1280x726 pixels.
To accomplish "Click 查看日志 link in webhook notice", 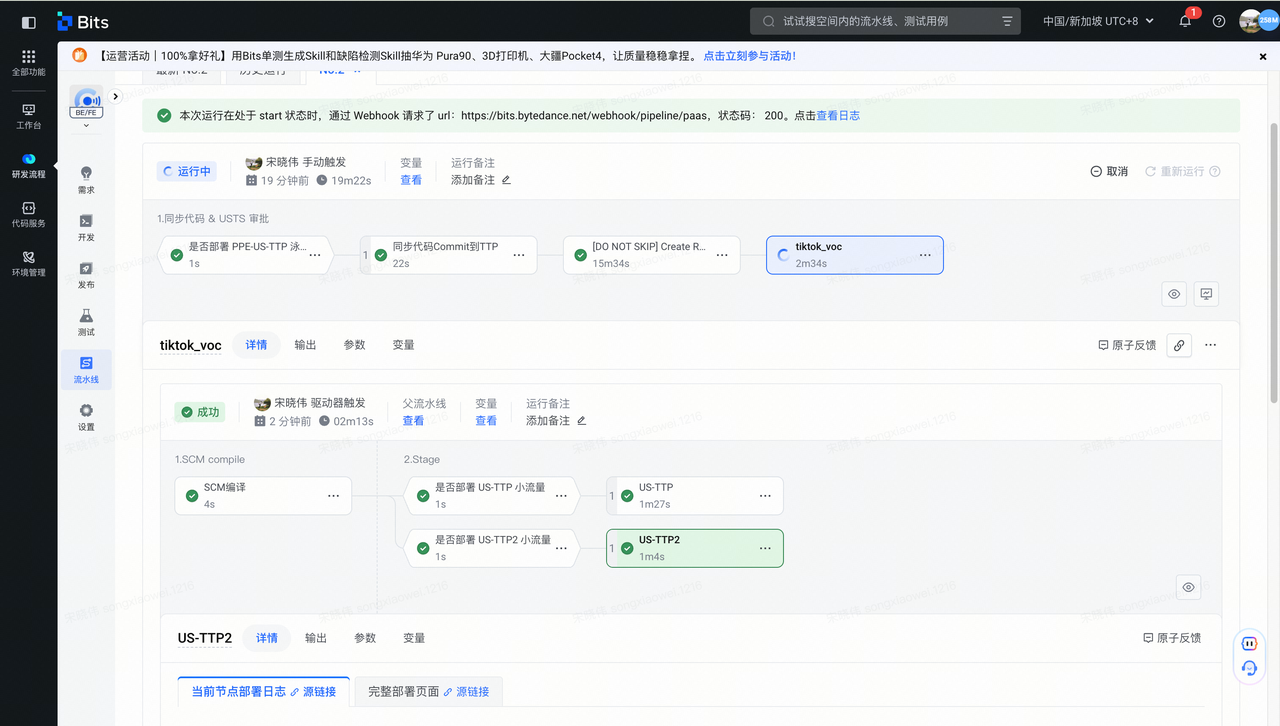I will point(838,115).
